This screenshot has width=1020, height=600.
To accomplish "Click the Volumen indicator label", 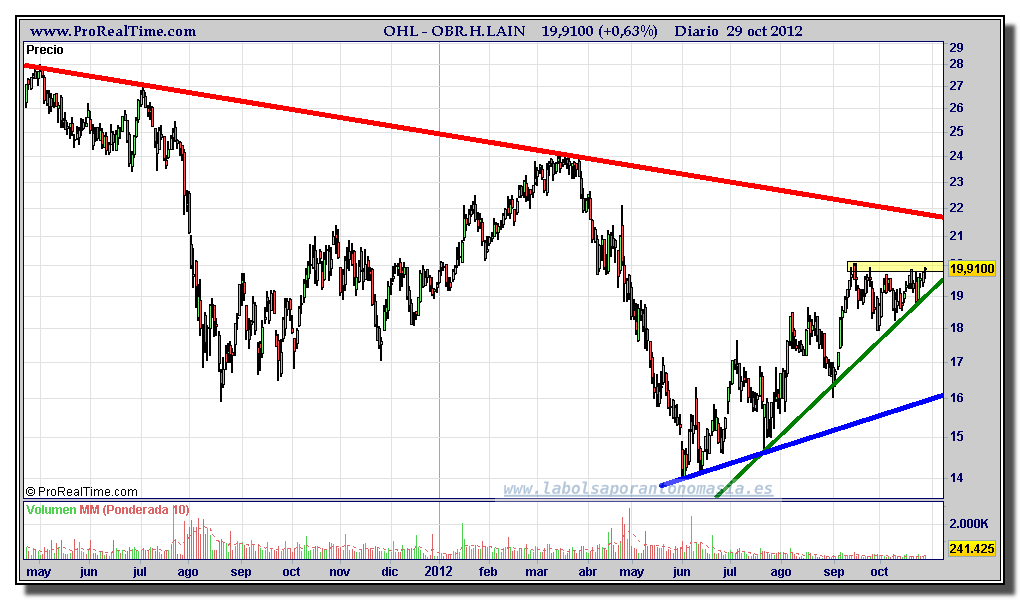I will [50, 510].
